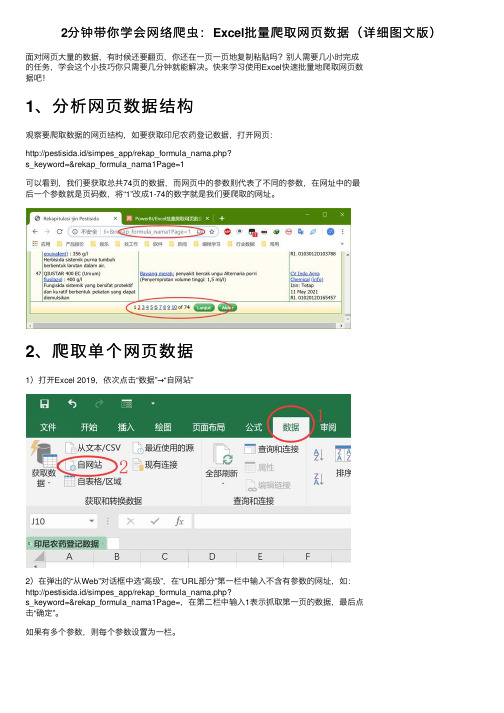Viewport: 504px width, 713px height.
Task: Select column E header
Action: coord(260,557)
